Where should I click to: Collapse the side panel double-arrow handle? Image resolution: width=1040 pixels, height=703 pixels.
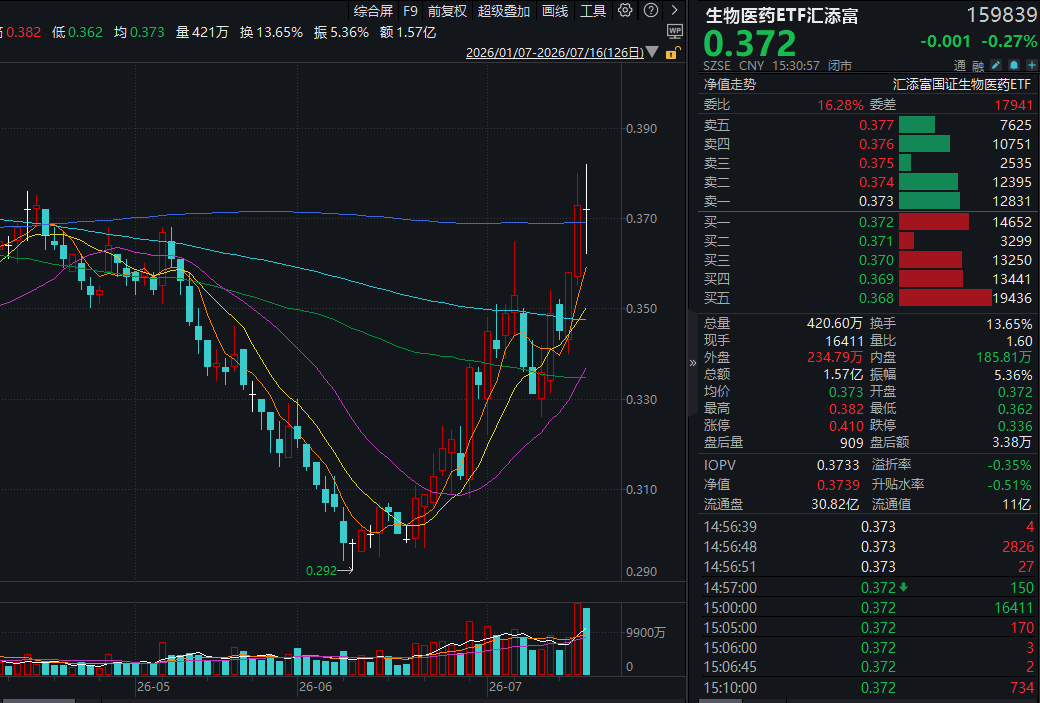(x=692, y=362)
